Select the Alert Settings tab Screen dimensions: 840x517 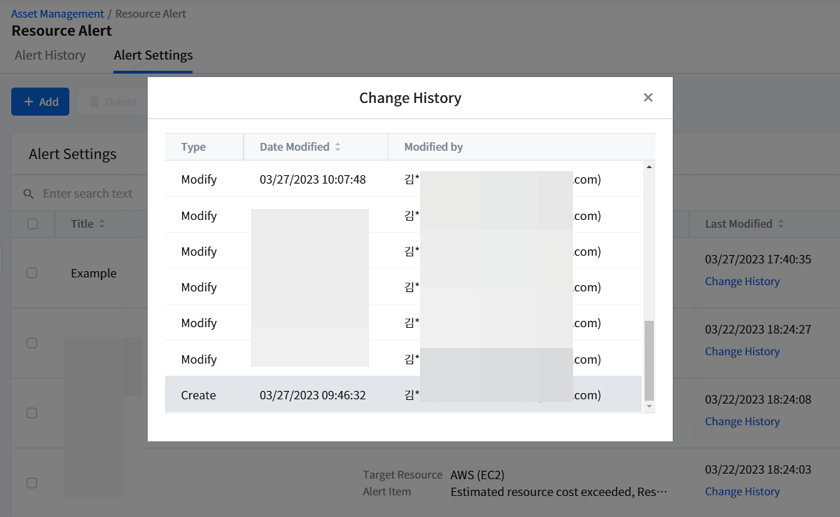[153, 56]
